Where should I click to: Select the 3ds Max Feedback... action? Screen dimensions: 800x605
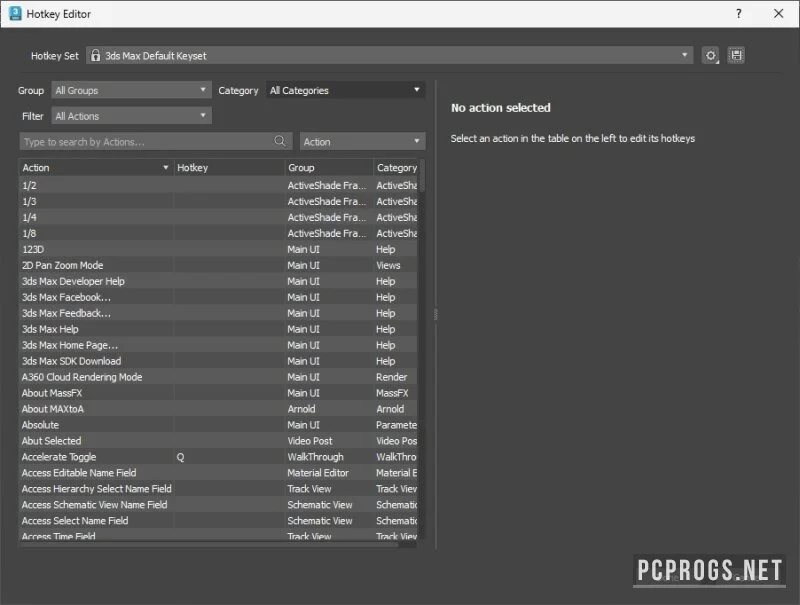tap(218, 313)
